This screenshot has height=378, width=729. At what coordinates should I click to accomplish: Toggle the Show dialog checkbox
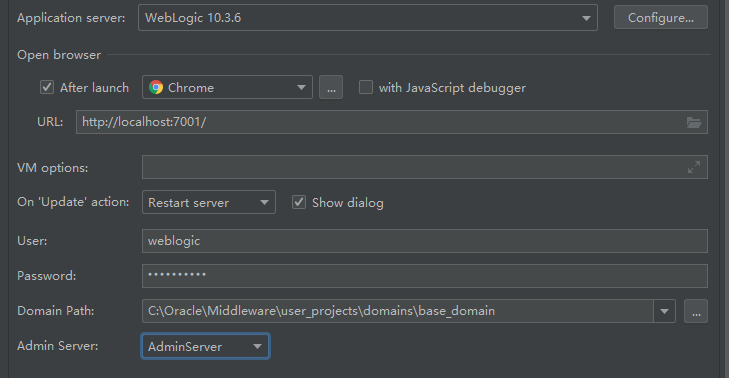[x=299, y=202]
